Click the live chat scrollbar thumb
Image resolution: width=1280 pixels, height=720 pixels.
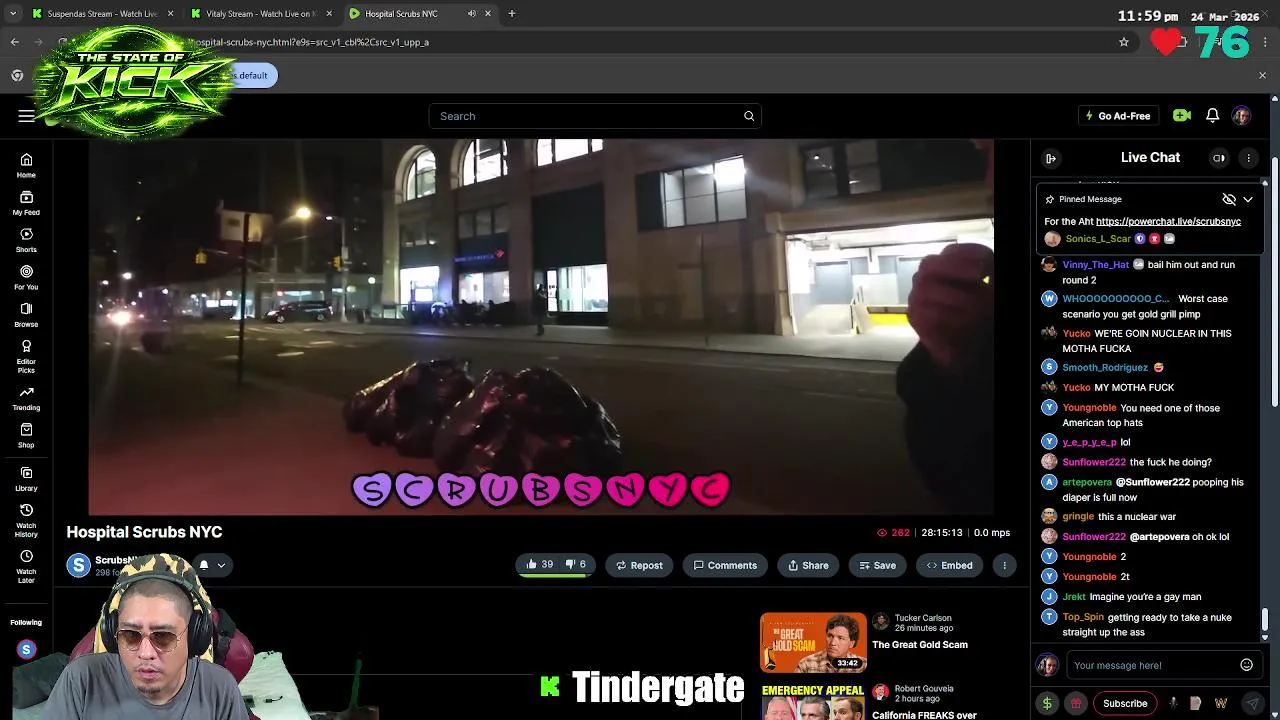tap(1265, 621)
